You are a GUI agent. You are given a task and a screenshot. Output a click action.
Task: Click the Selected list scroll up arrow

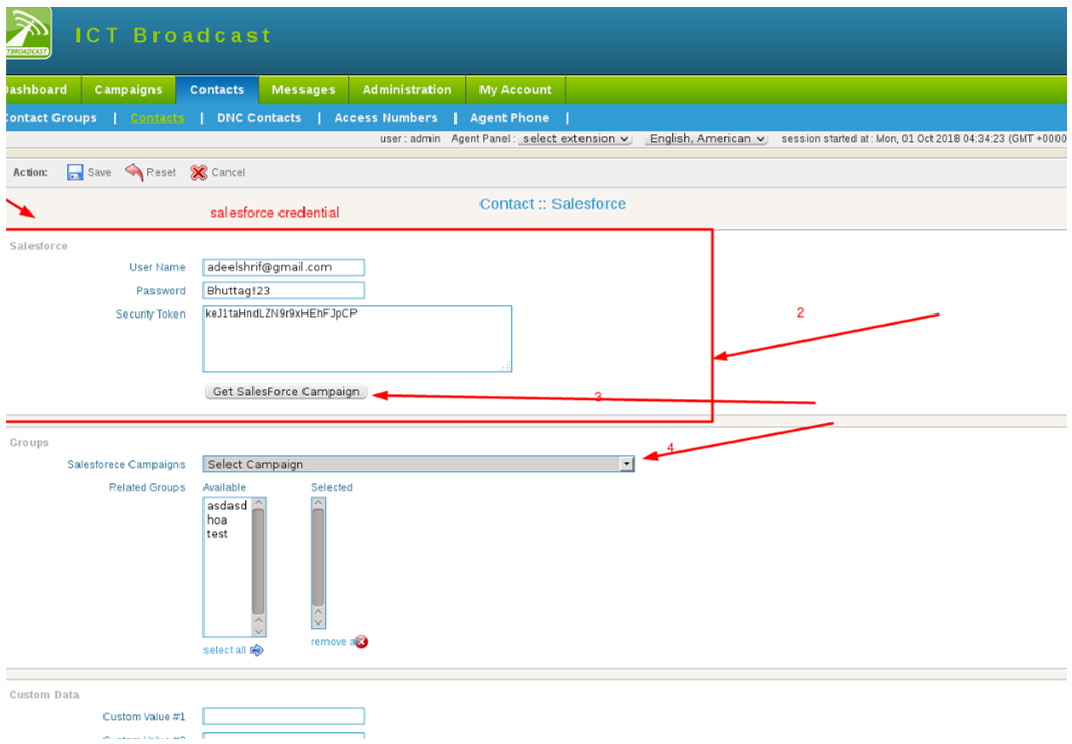click(318, 503)
